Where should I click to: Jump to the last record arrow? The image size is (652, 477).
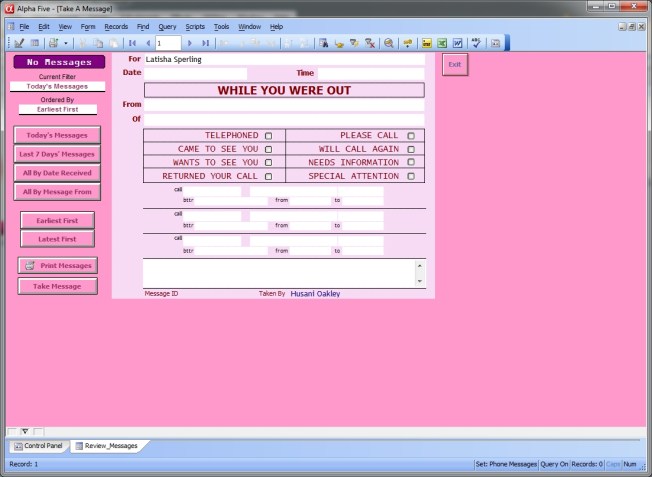(205, 43)
